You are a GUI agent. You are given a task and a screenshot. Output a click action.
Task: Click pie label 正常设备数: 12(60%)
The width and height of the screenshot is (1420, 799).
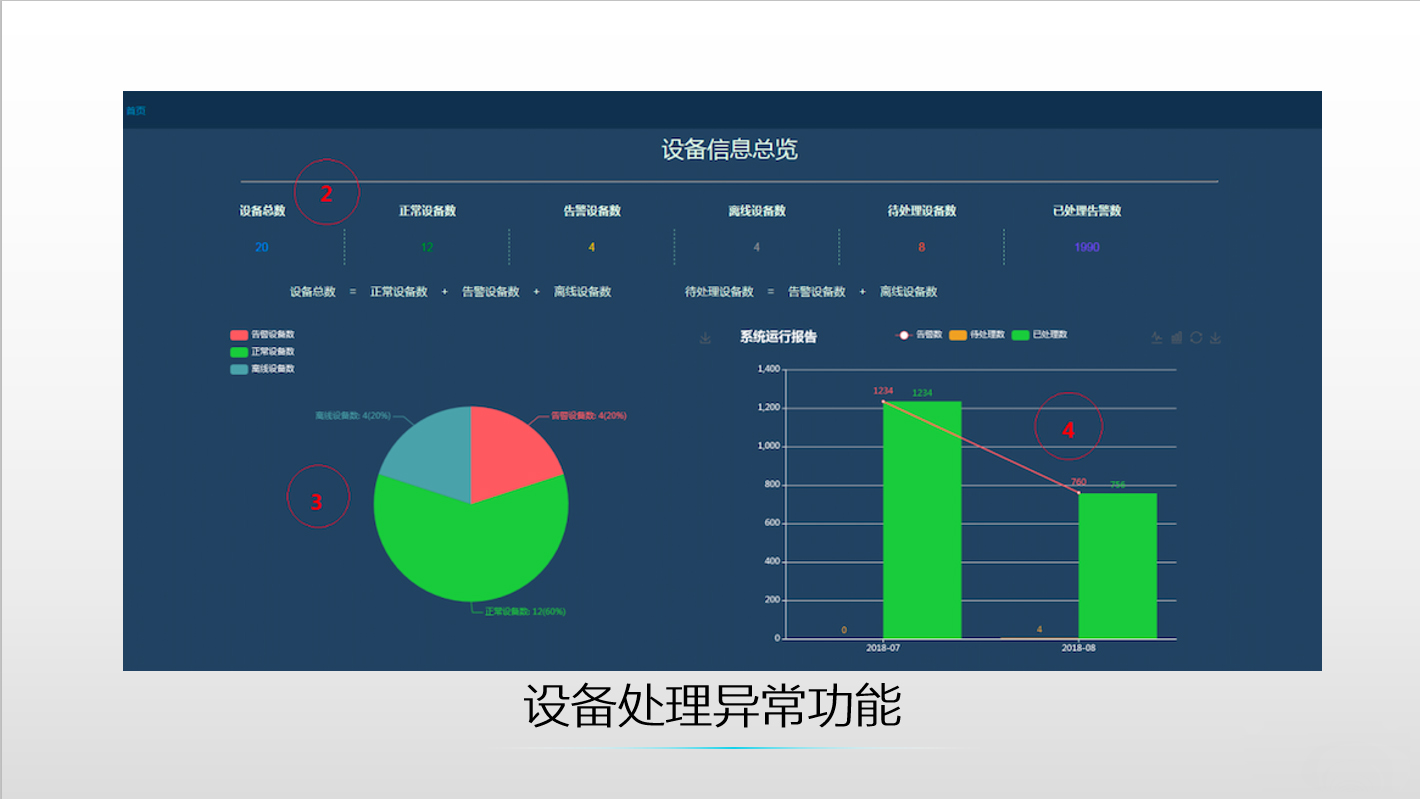(x=525, y=611)
